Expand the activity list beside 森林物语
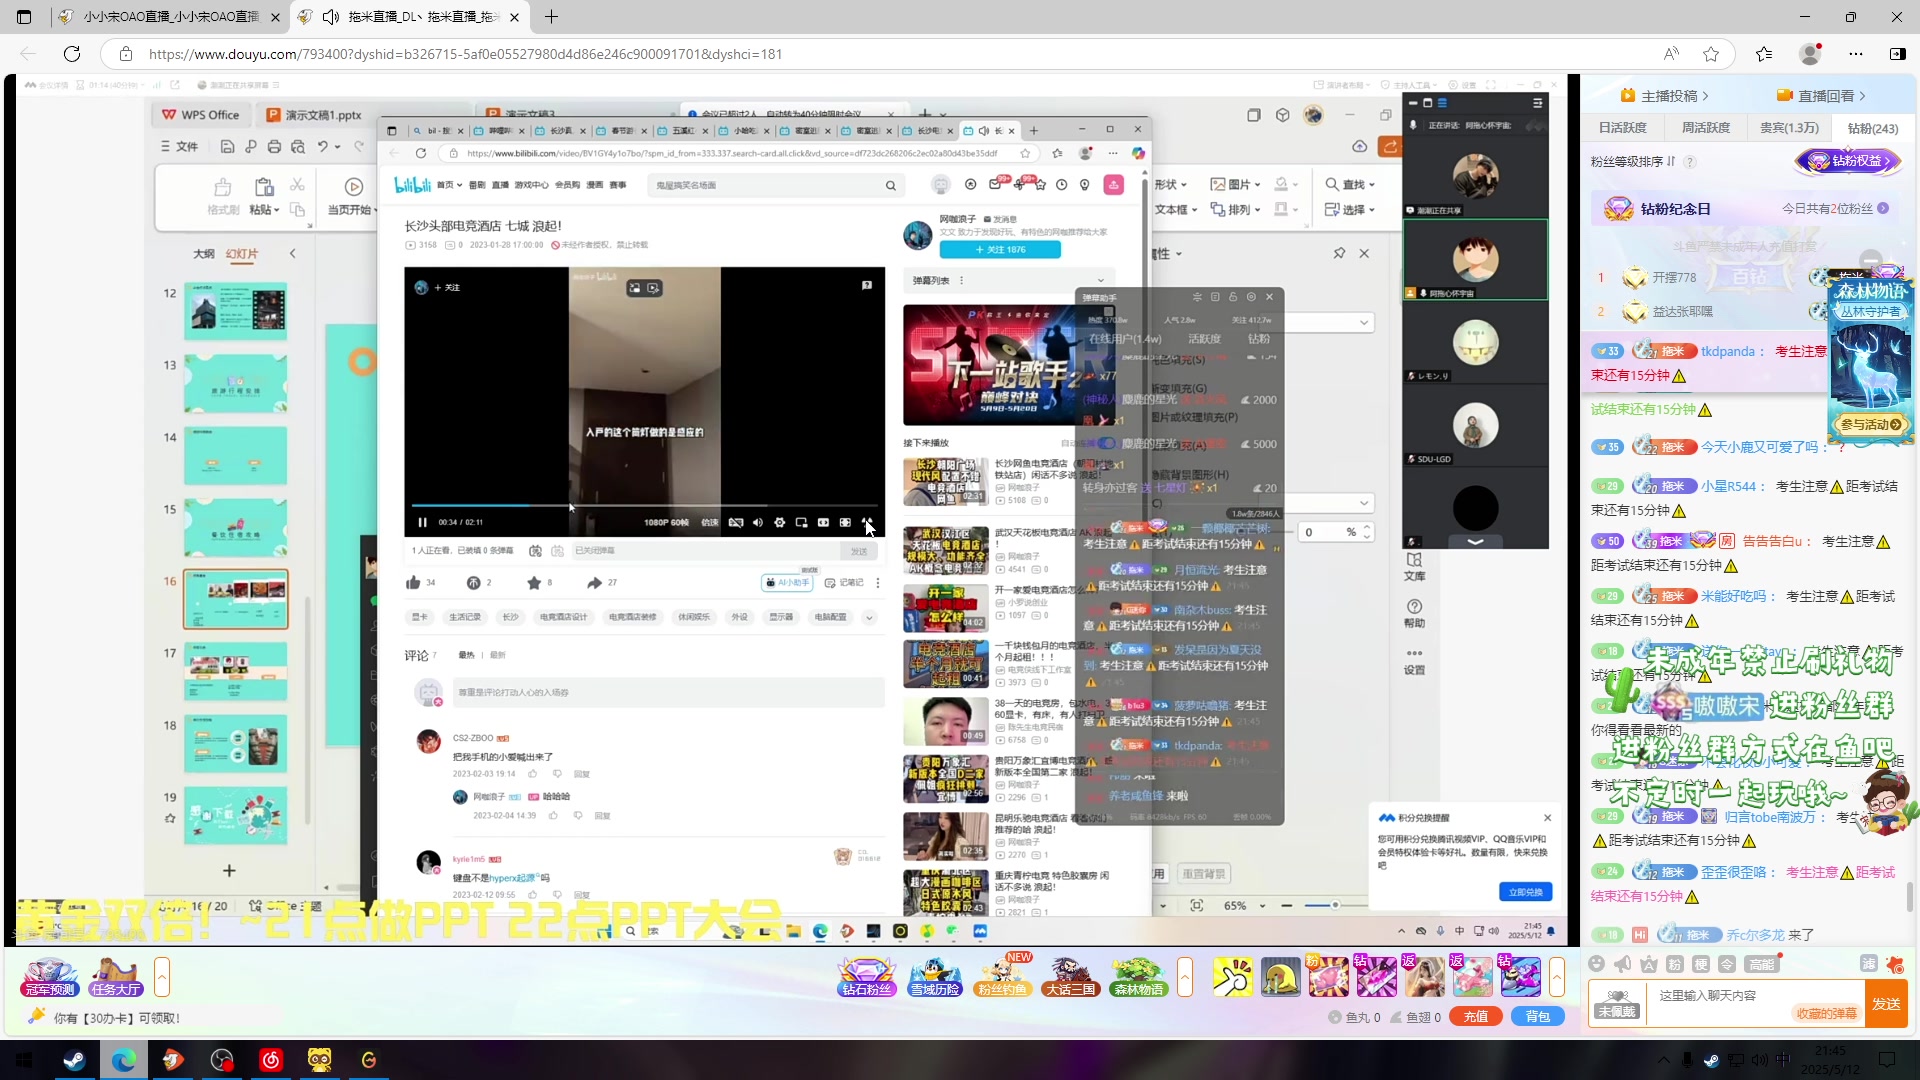The image size is (1920, 1080). 1184,977
